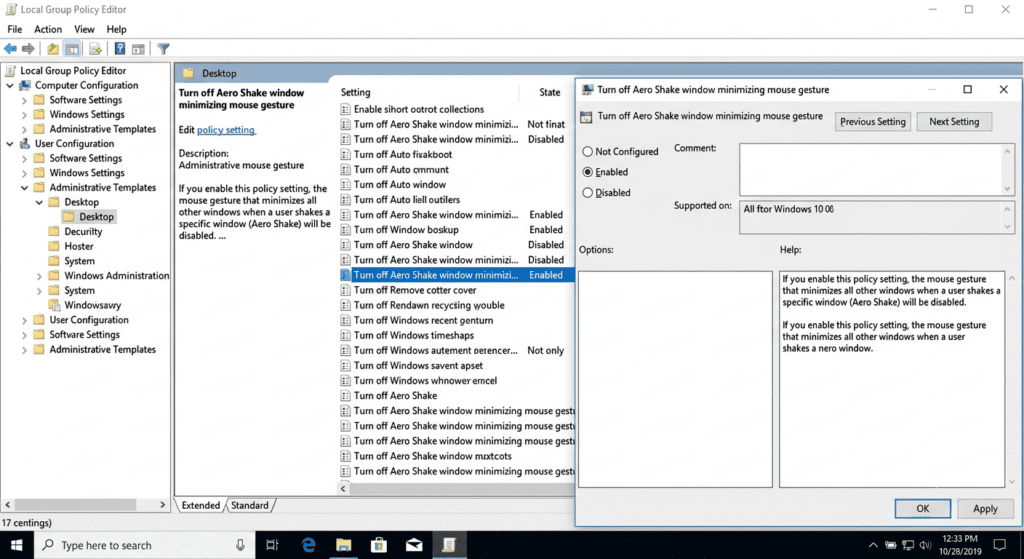Select the Disabled radio button

[x=587, y=193]
